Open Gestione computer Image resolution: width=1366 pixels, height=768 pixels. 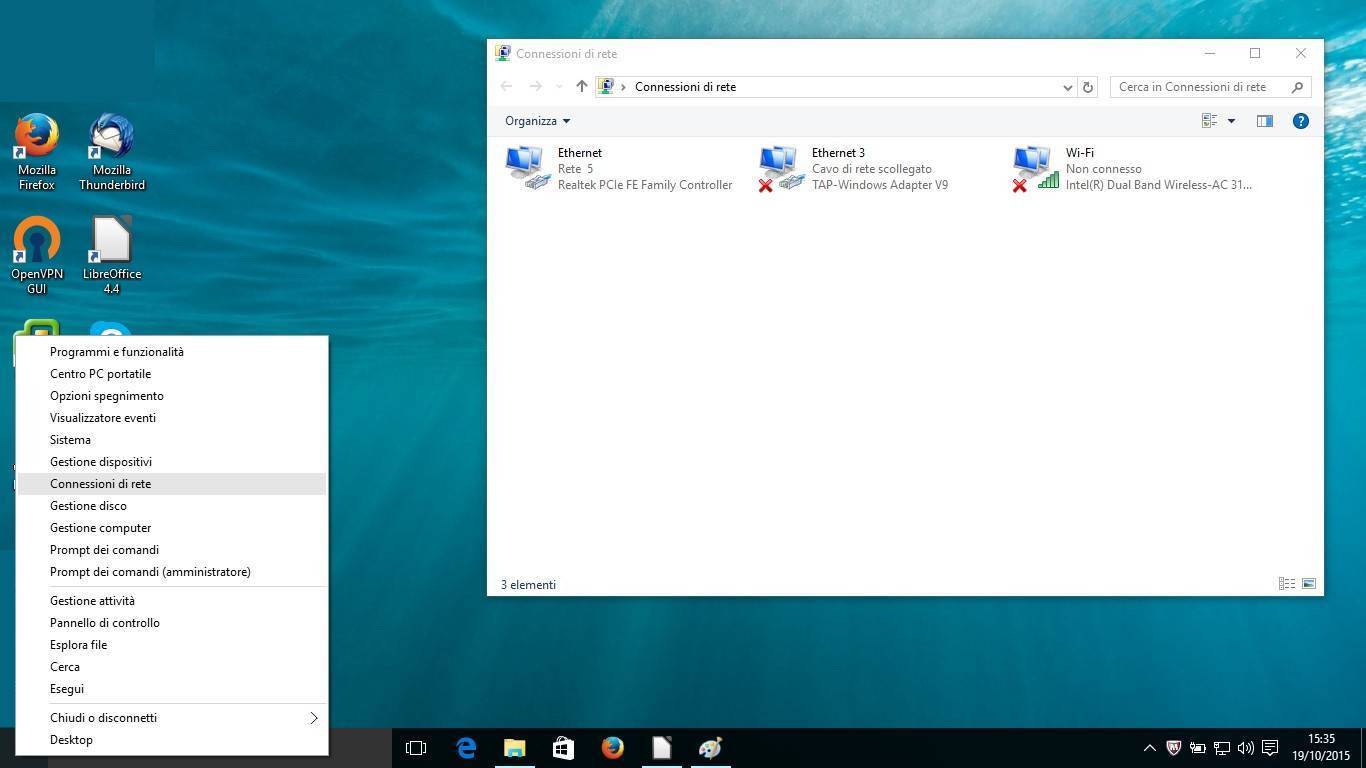[171, 528]
